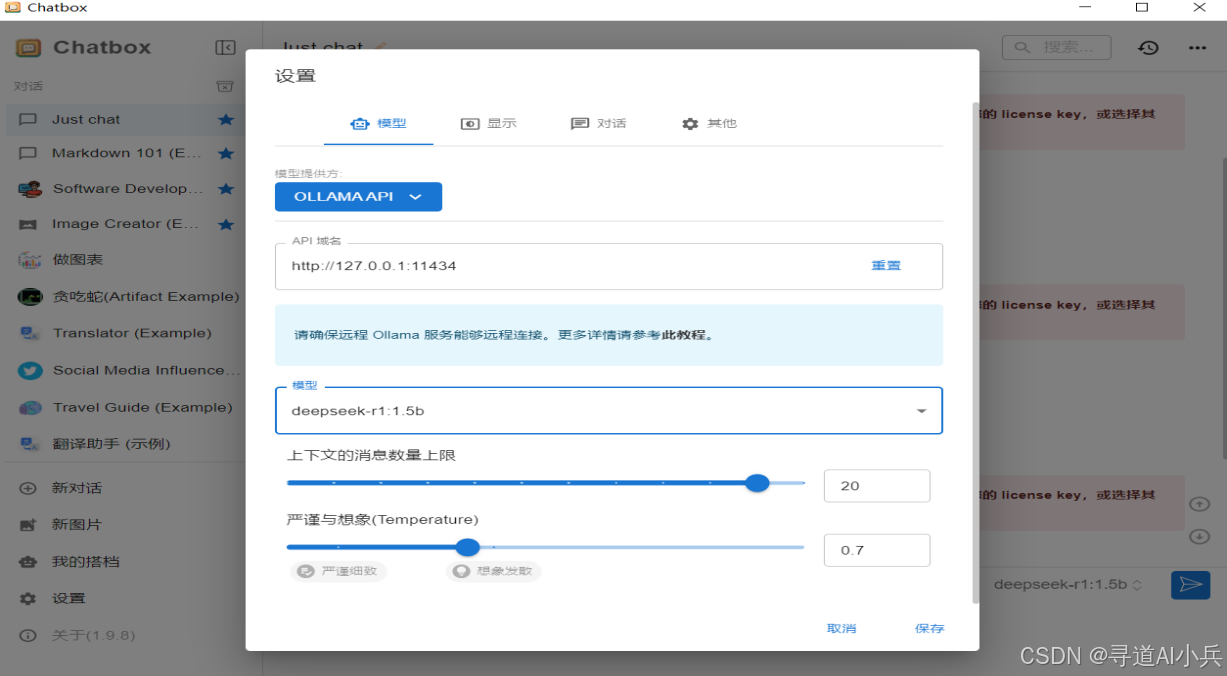Select the 严谨细致 preset chip

pos(338,571)
